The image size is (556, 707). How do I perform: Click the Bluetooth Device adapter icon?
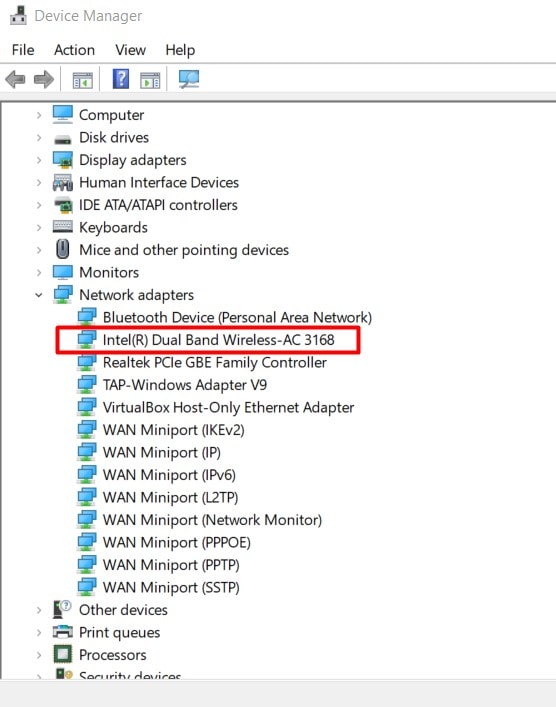(x=87, y=317)
